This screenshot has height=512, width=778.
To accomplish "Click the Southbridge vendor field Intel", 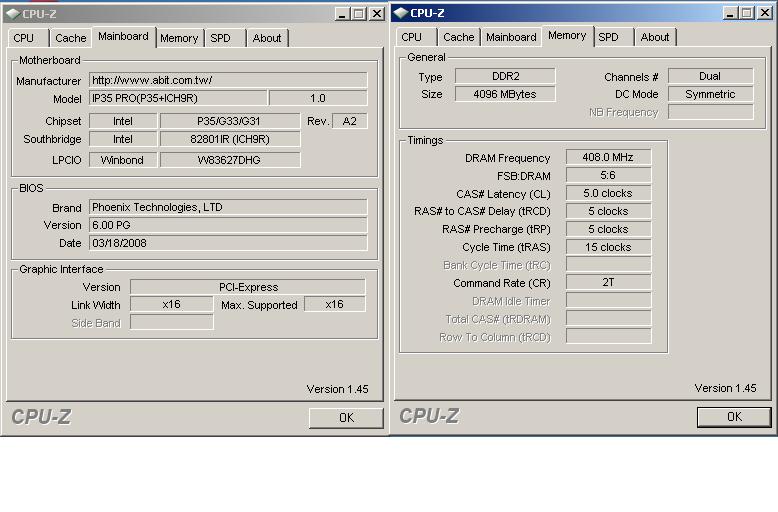I will pos(123,139).
